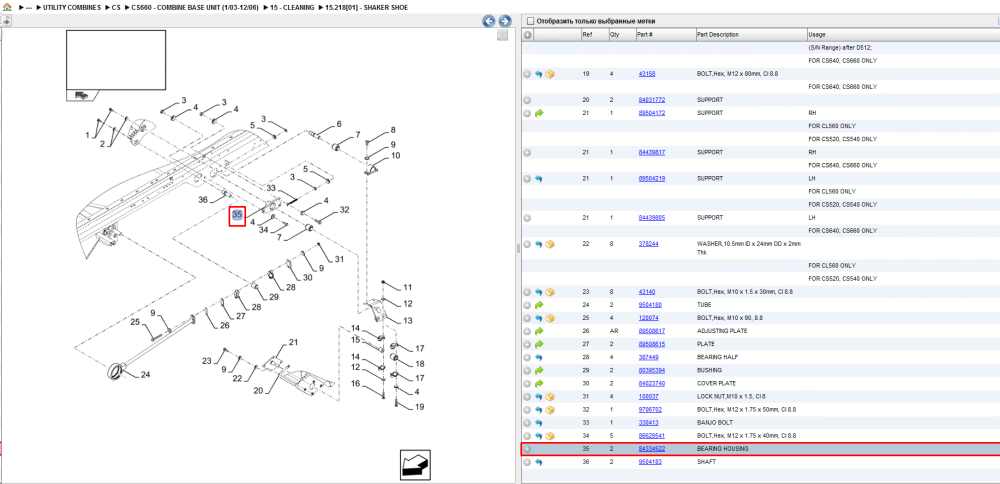Click the blue arrow icon in row 43158

click(x=538, y=74)
